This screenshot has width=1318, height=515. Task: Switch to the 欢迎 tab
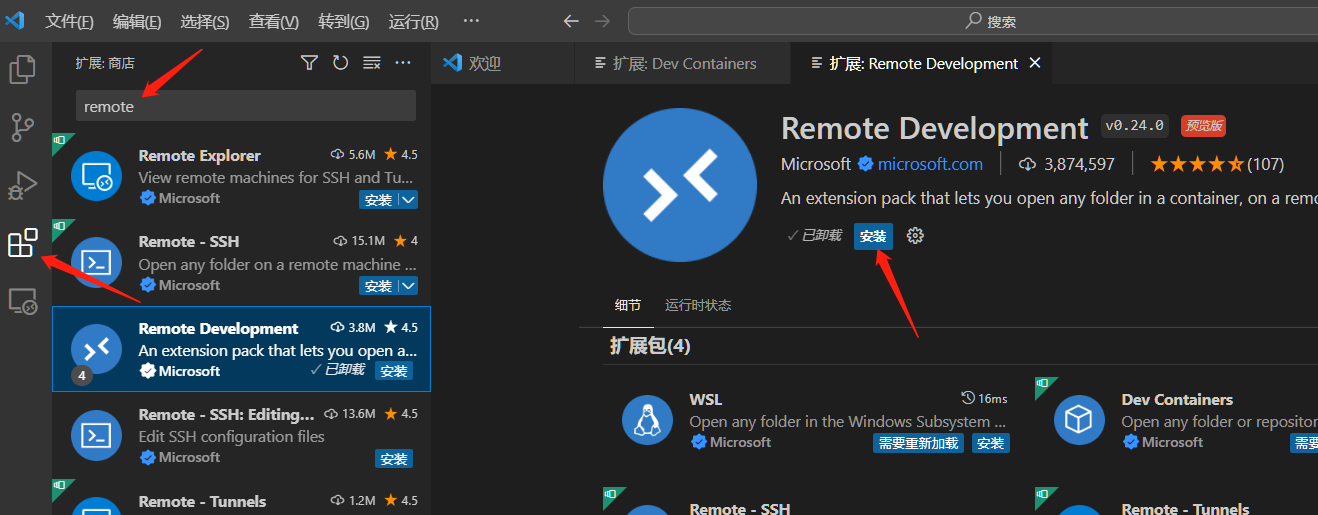[x=504, y=63]
